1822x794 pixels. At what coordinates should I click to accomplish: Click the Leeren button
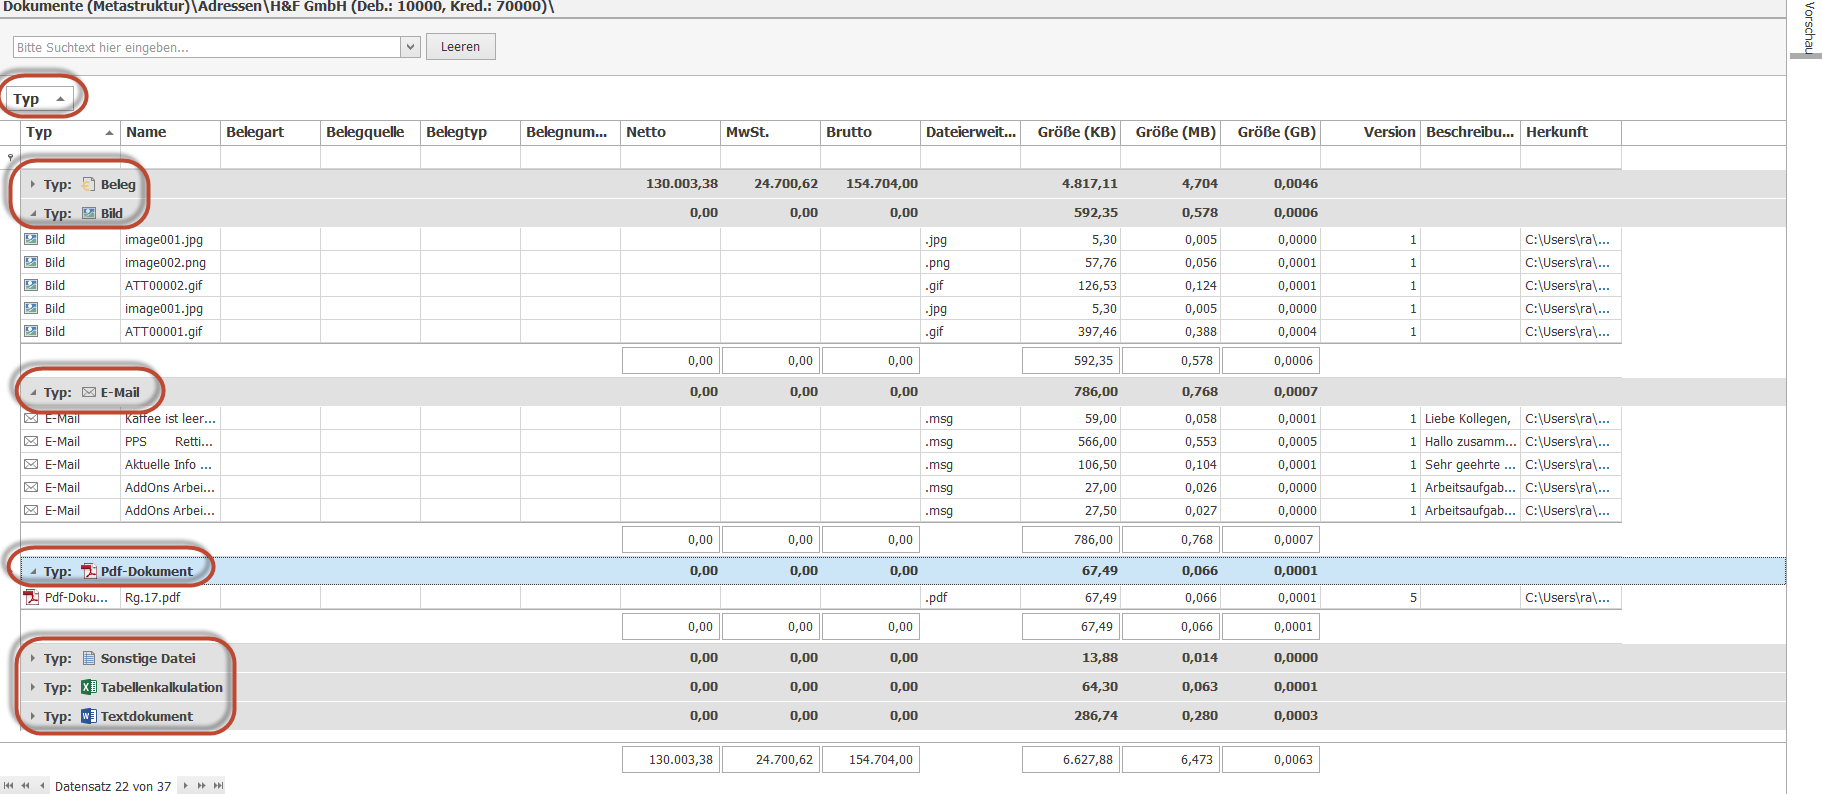pyautogui.click(x=460, y=47)
